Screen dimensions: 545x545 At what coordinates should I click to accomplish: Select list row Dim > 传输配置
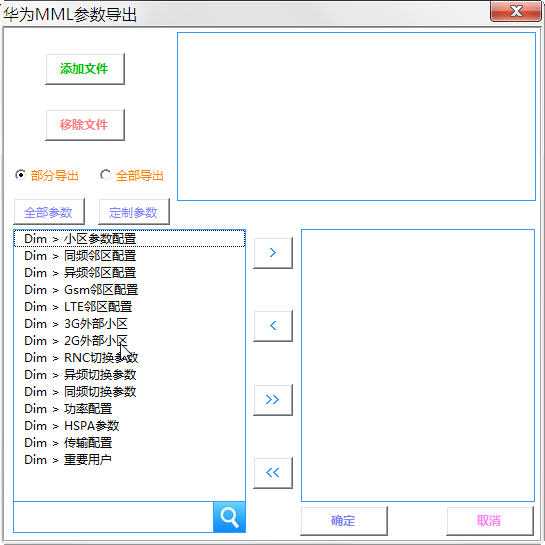click(129, 443)
